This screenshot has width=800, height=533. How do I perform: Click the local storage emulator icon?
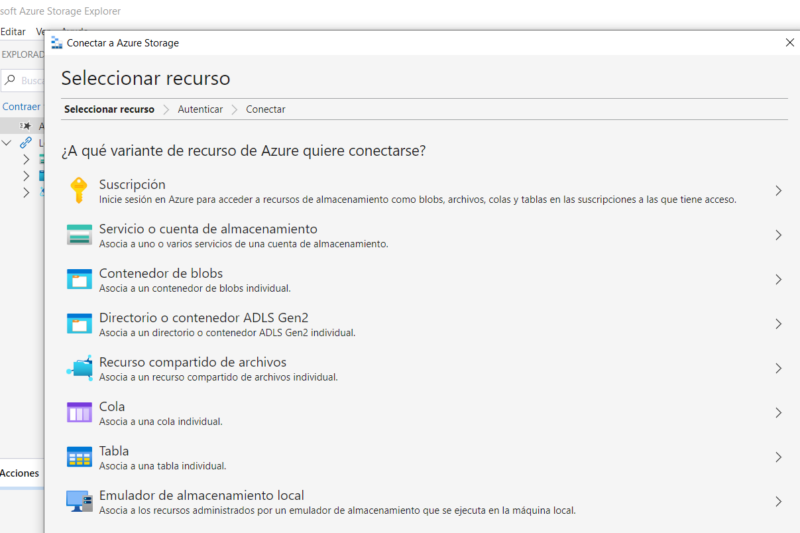tap(79, 501)
